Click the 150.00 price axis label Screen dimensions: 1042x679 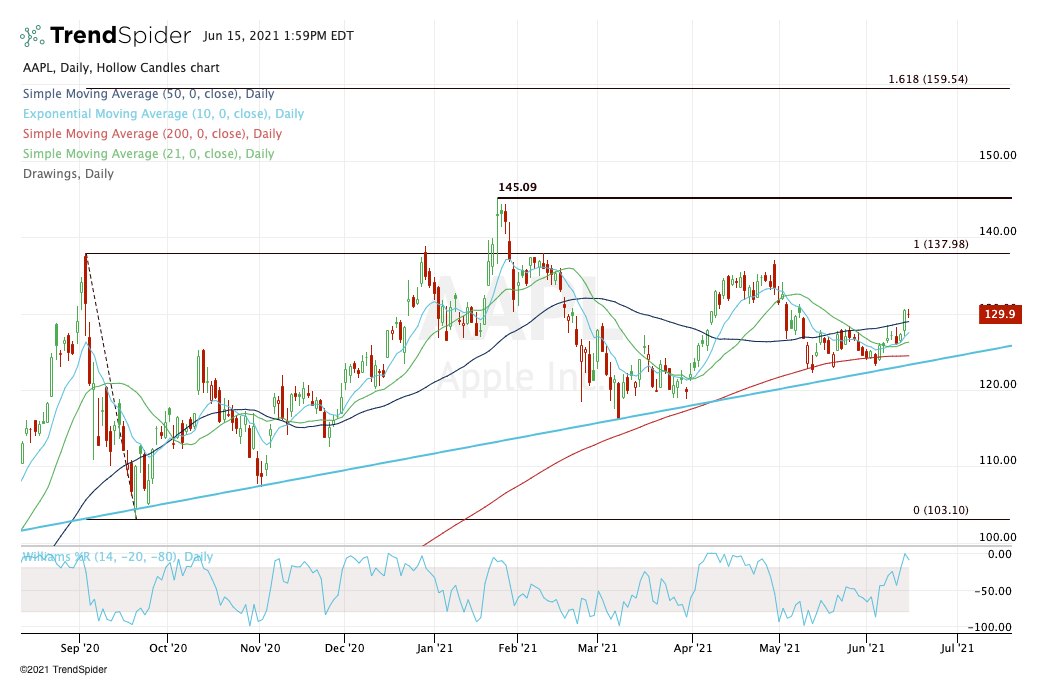point(997,155)
